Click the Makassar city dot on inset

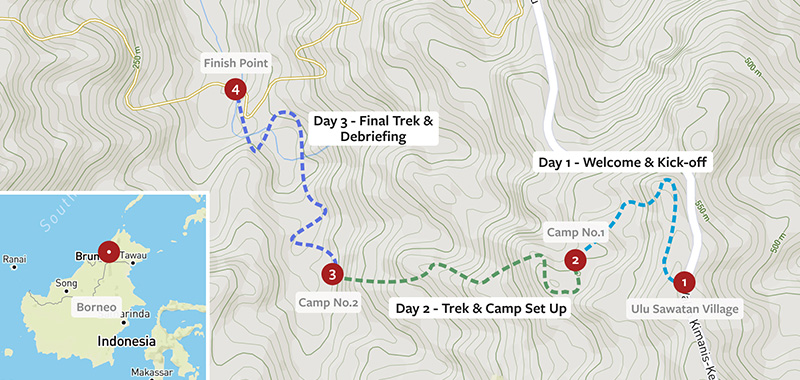coord(152,379)
